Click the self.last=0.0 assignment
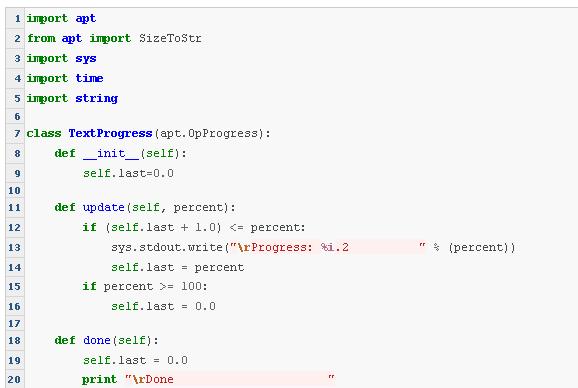This screenshot has width=578, height=388. [128, 173]
